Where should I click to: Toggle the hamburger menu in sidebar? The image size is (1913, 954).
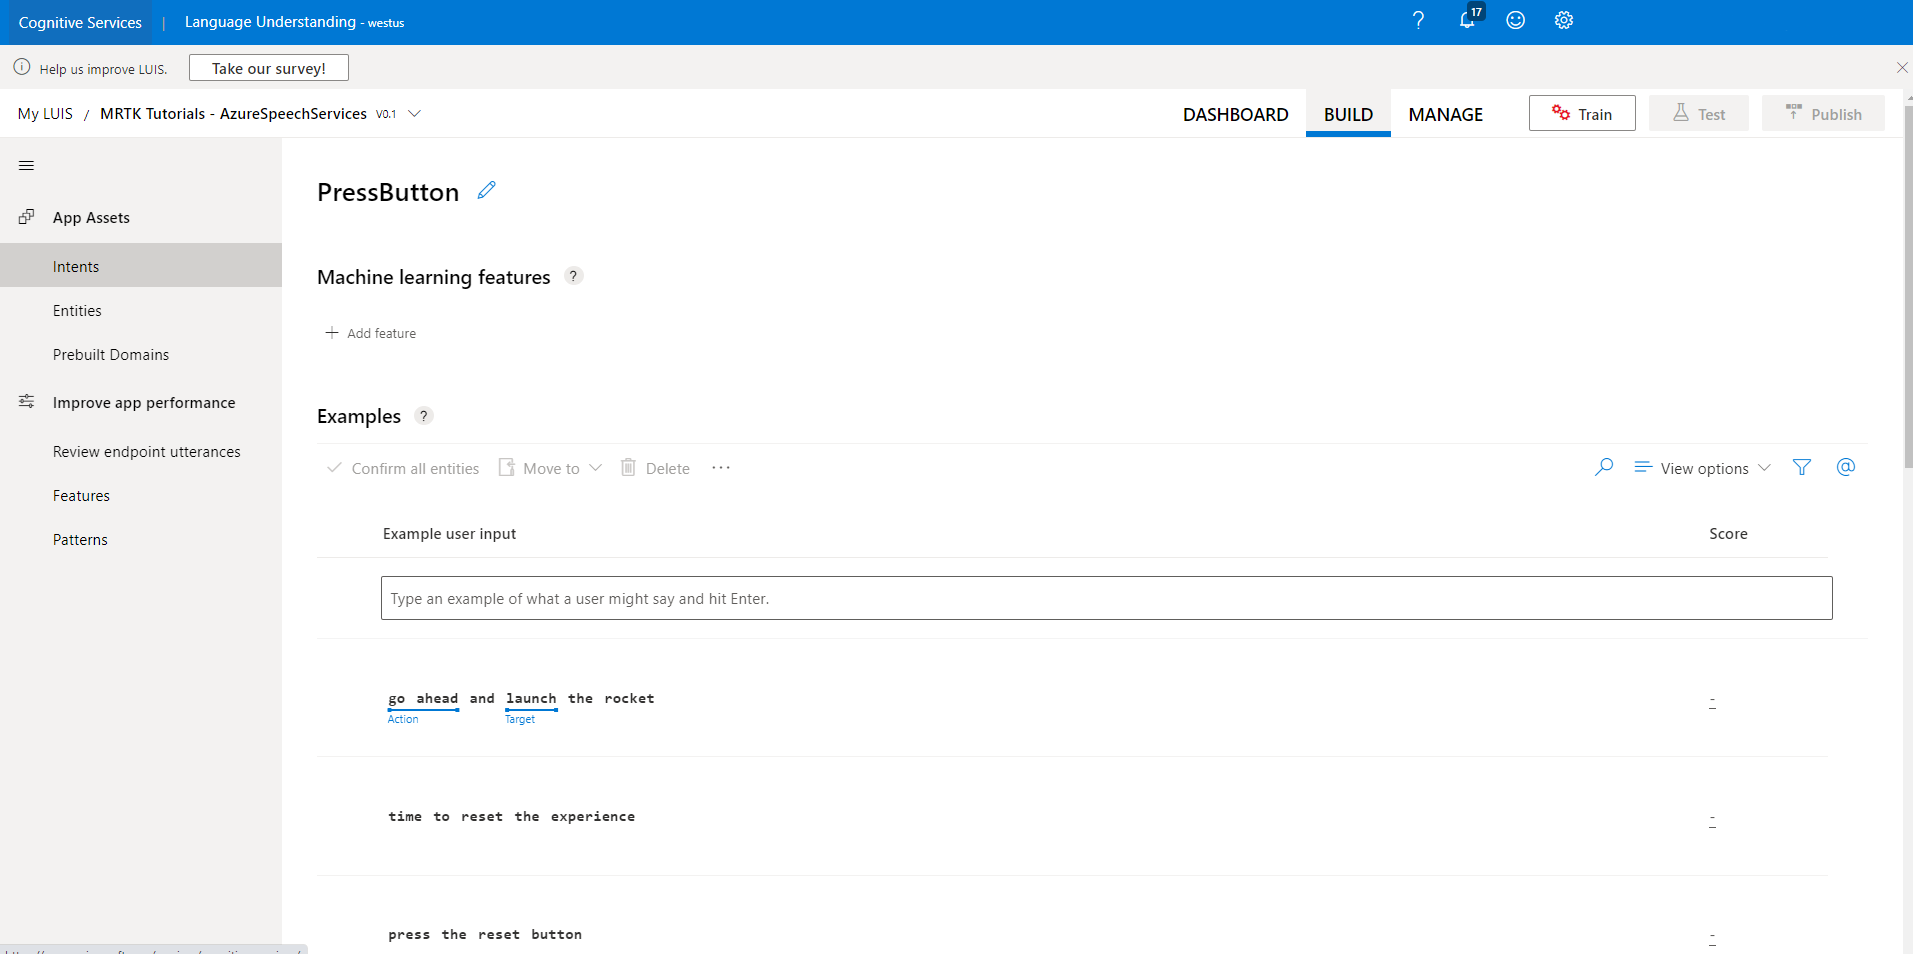pyautogui.click(x=27, y=166)
